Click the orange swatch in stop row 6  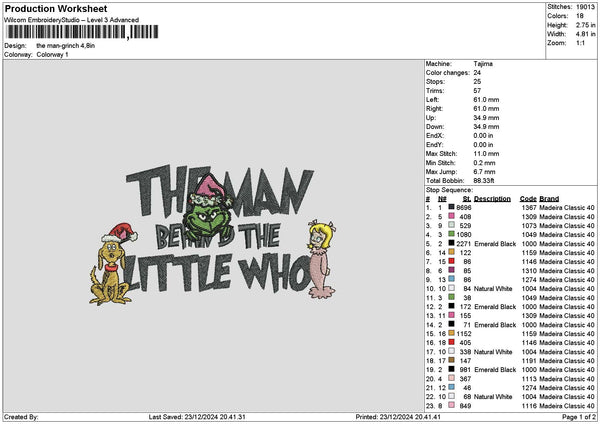coord(452,252)
